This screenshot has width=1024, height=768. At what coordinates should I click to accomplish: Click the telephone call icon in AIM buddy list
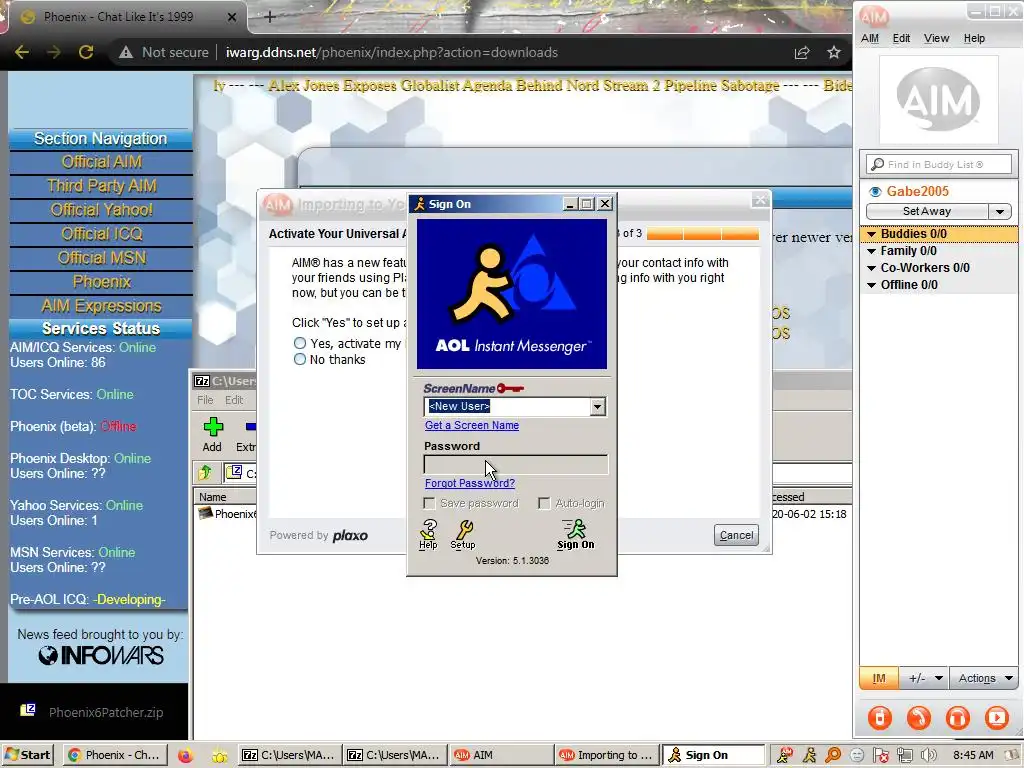pyautogui.click(x=918, y=717)
